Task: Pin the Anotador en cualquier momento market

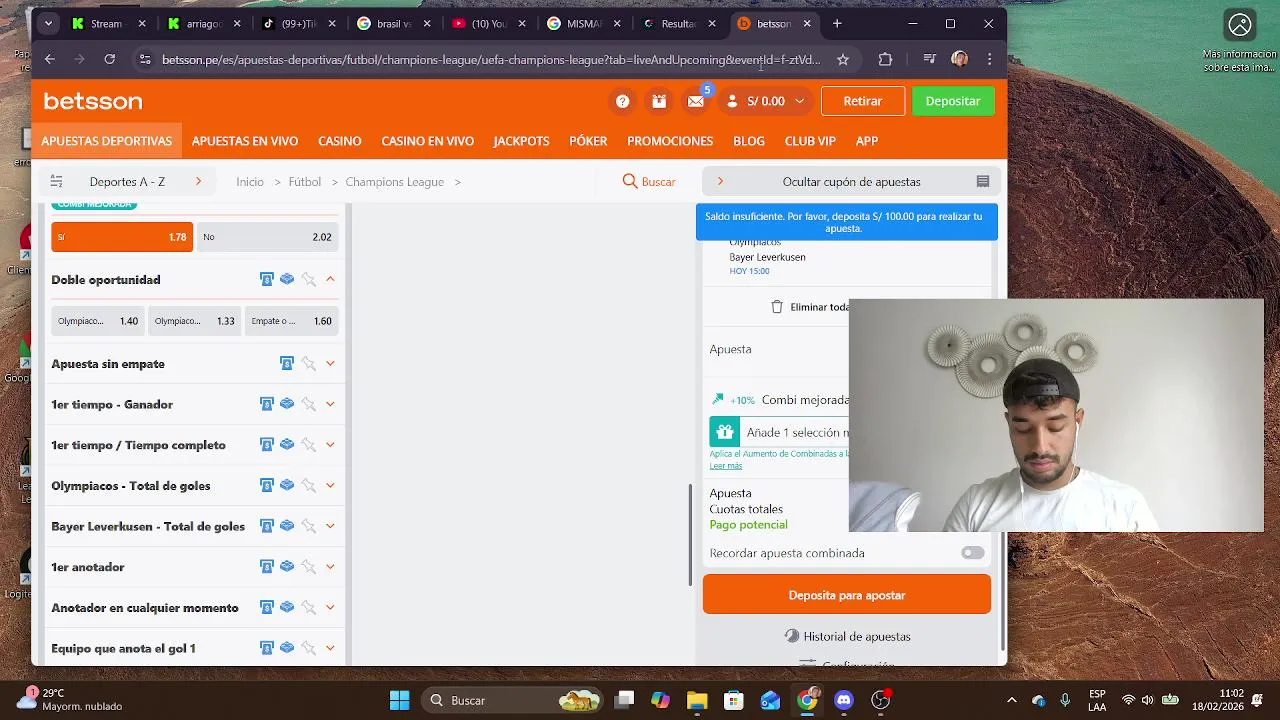Action: [x=309, y=607]
